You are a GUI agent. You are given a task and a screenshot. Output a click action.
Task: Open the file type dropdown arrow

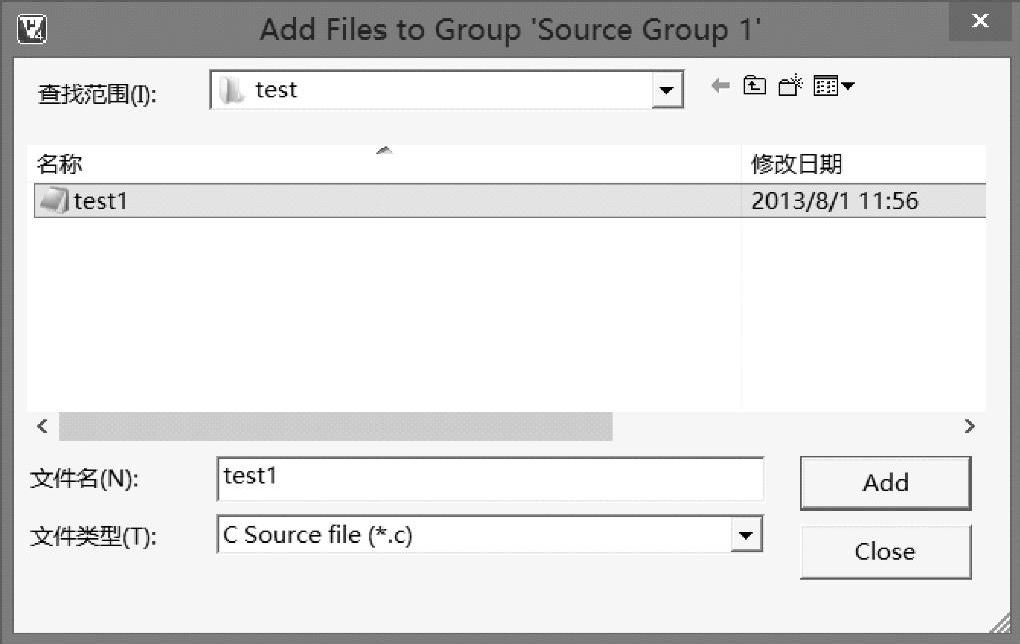click(x=744, y=536)
